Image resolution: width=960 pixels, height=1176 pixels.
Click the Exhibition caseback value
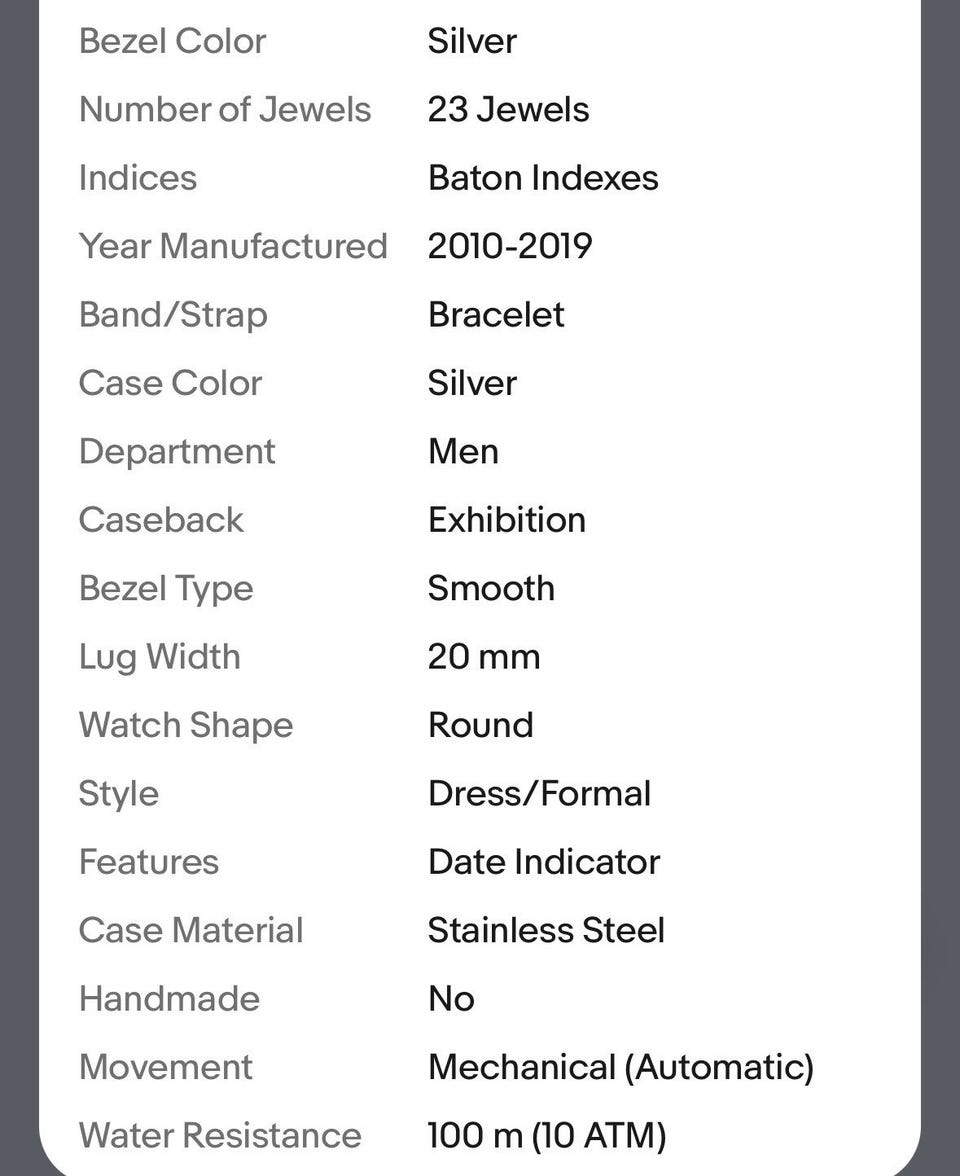point(506,520)
